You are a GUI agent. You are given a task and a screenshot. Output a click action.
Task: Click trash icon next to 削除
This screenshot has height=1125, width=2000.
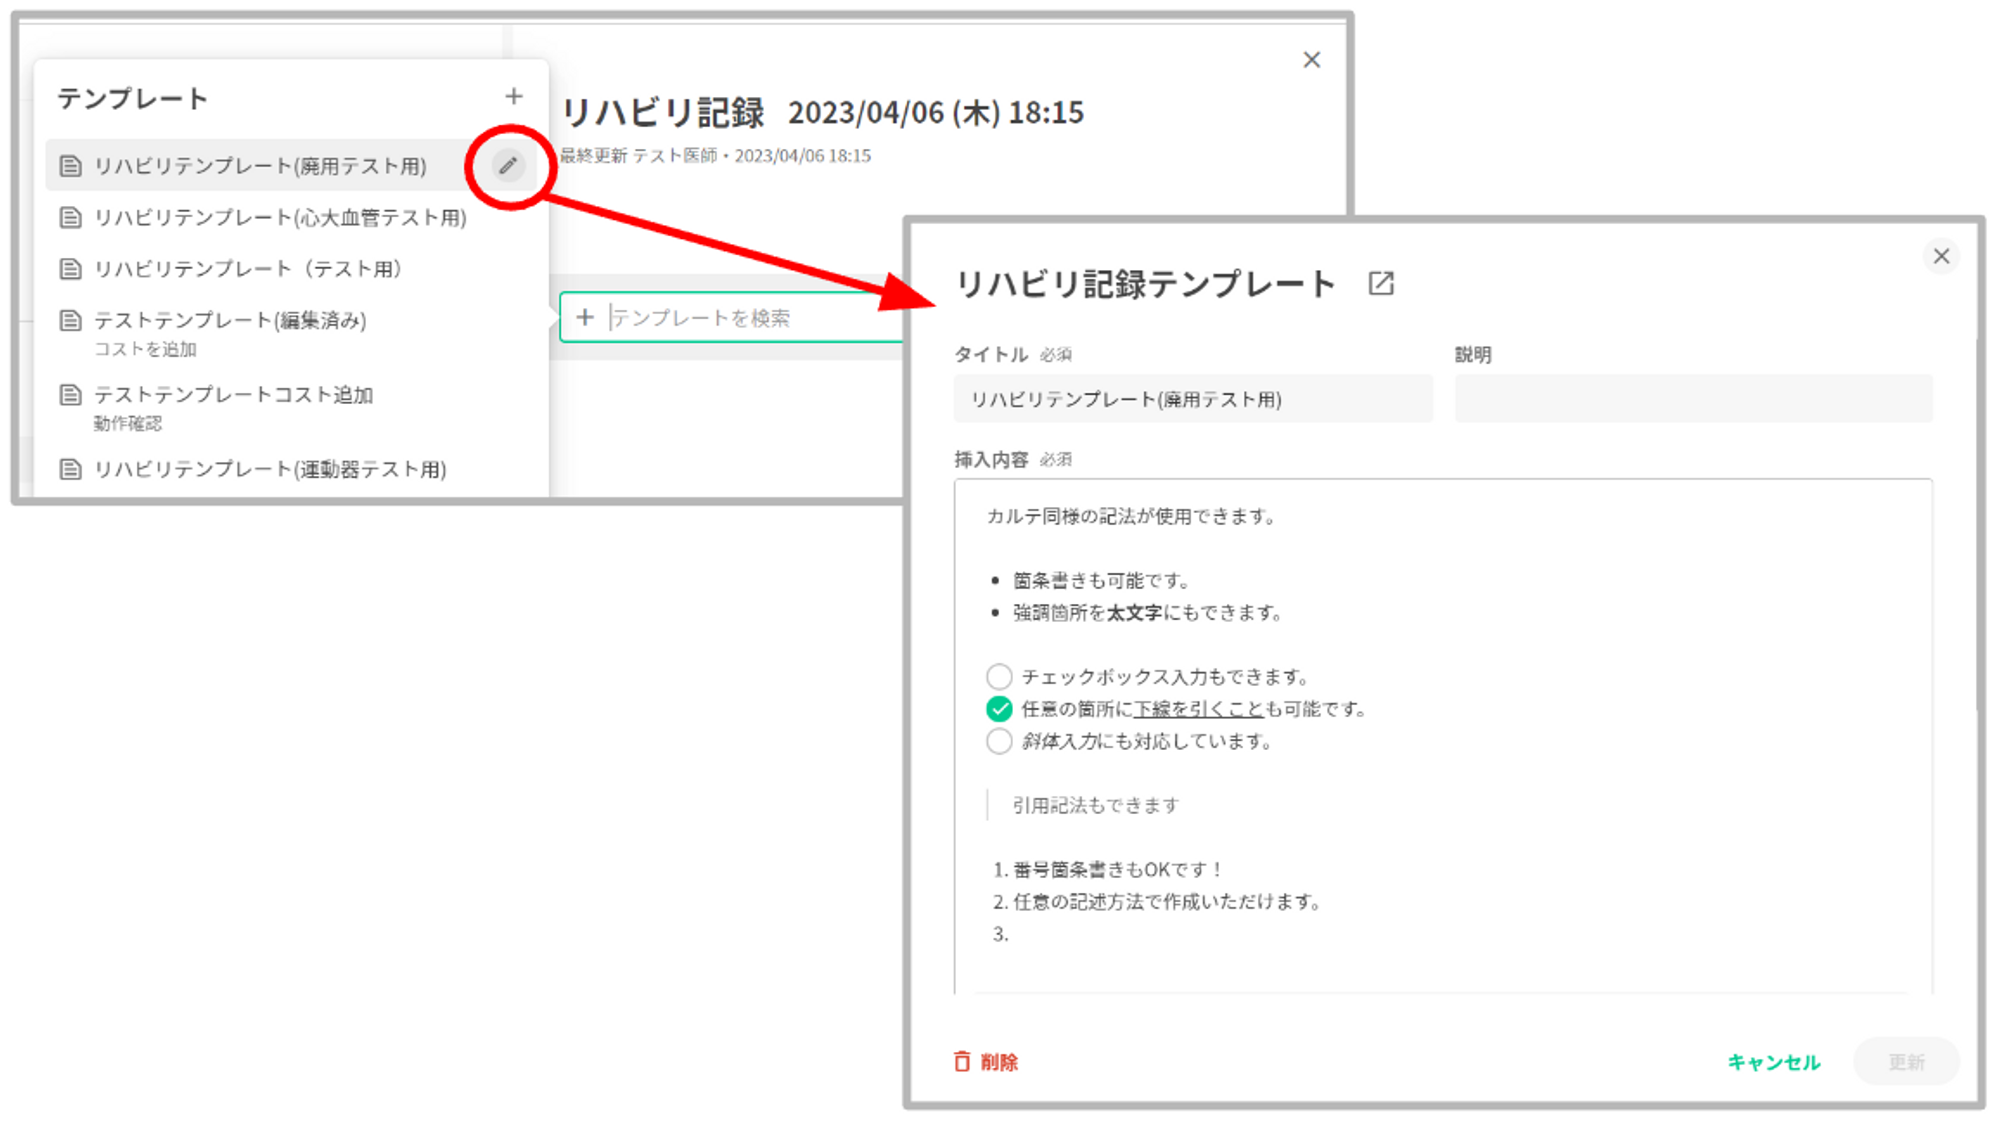click(x=962, y=1062)
